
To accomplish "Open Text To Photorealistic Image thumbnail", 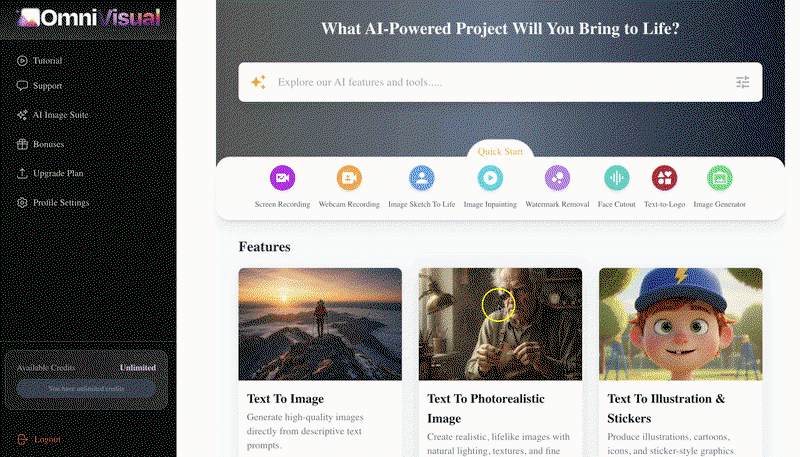I will pos(500,324).
